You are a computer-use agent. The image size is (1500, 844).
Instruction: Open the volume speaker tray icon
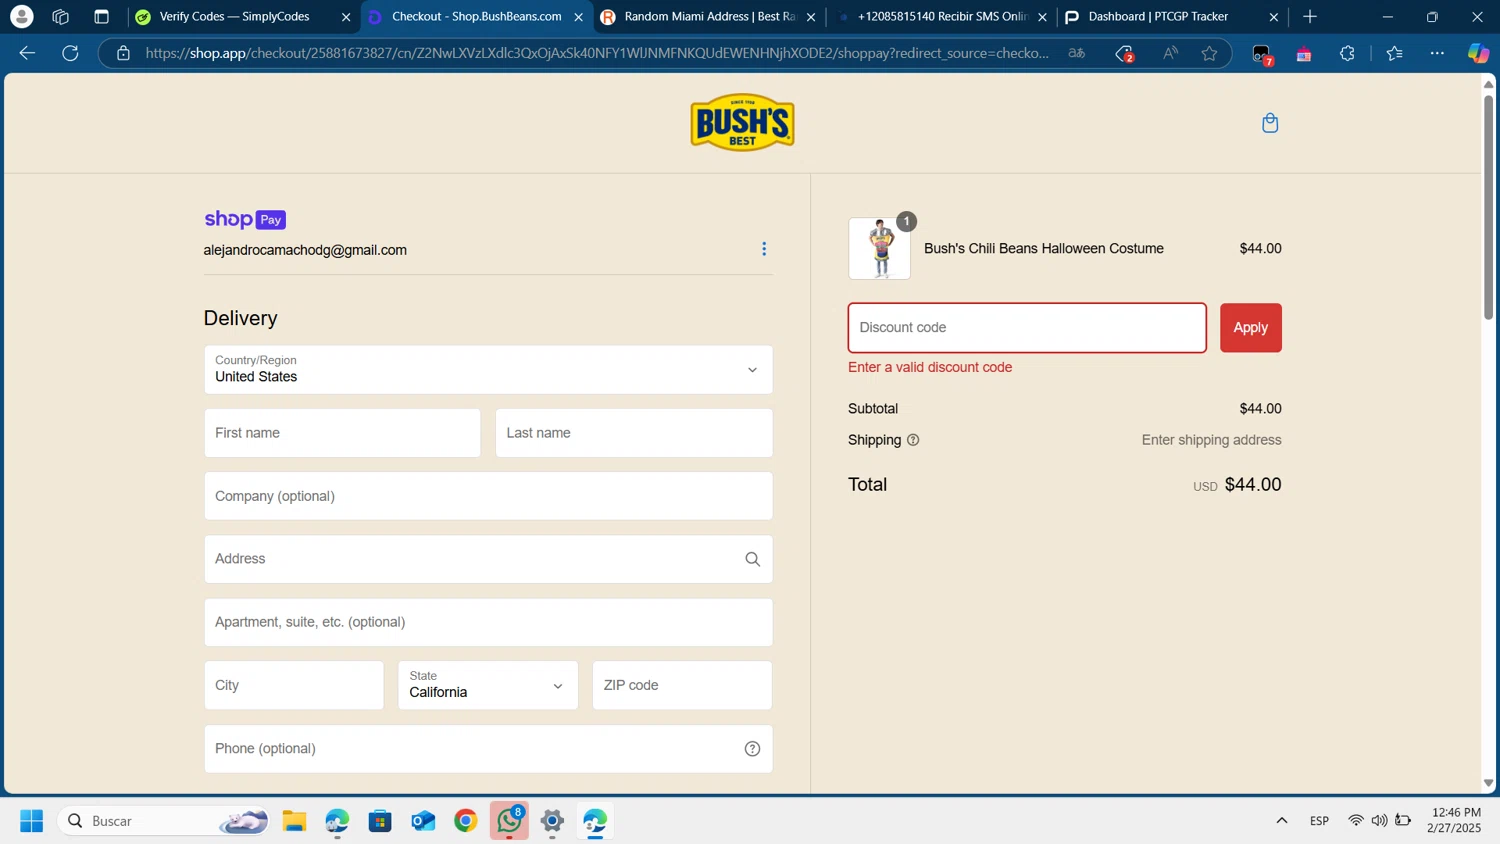pyautogui.click(x=1379, y=821)
